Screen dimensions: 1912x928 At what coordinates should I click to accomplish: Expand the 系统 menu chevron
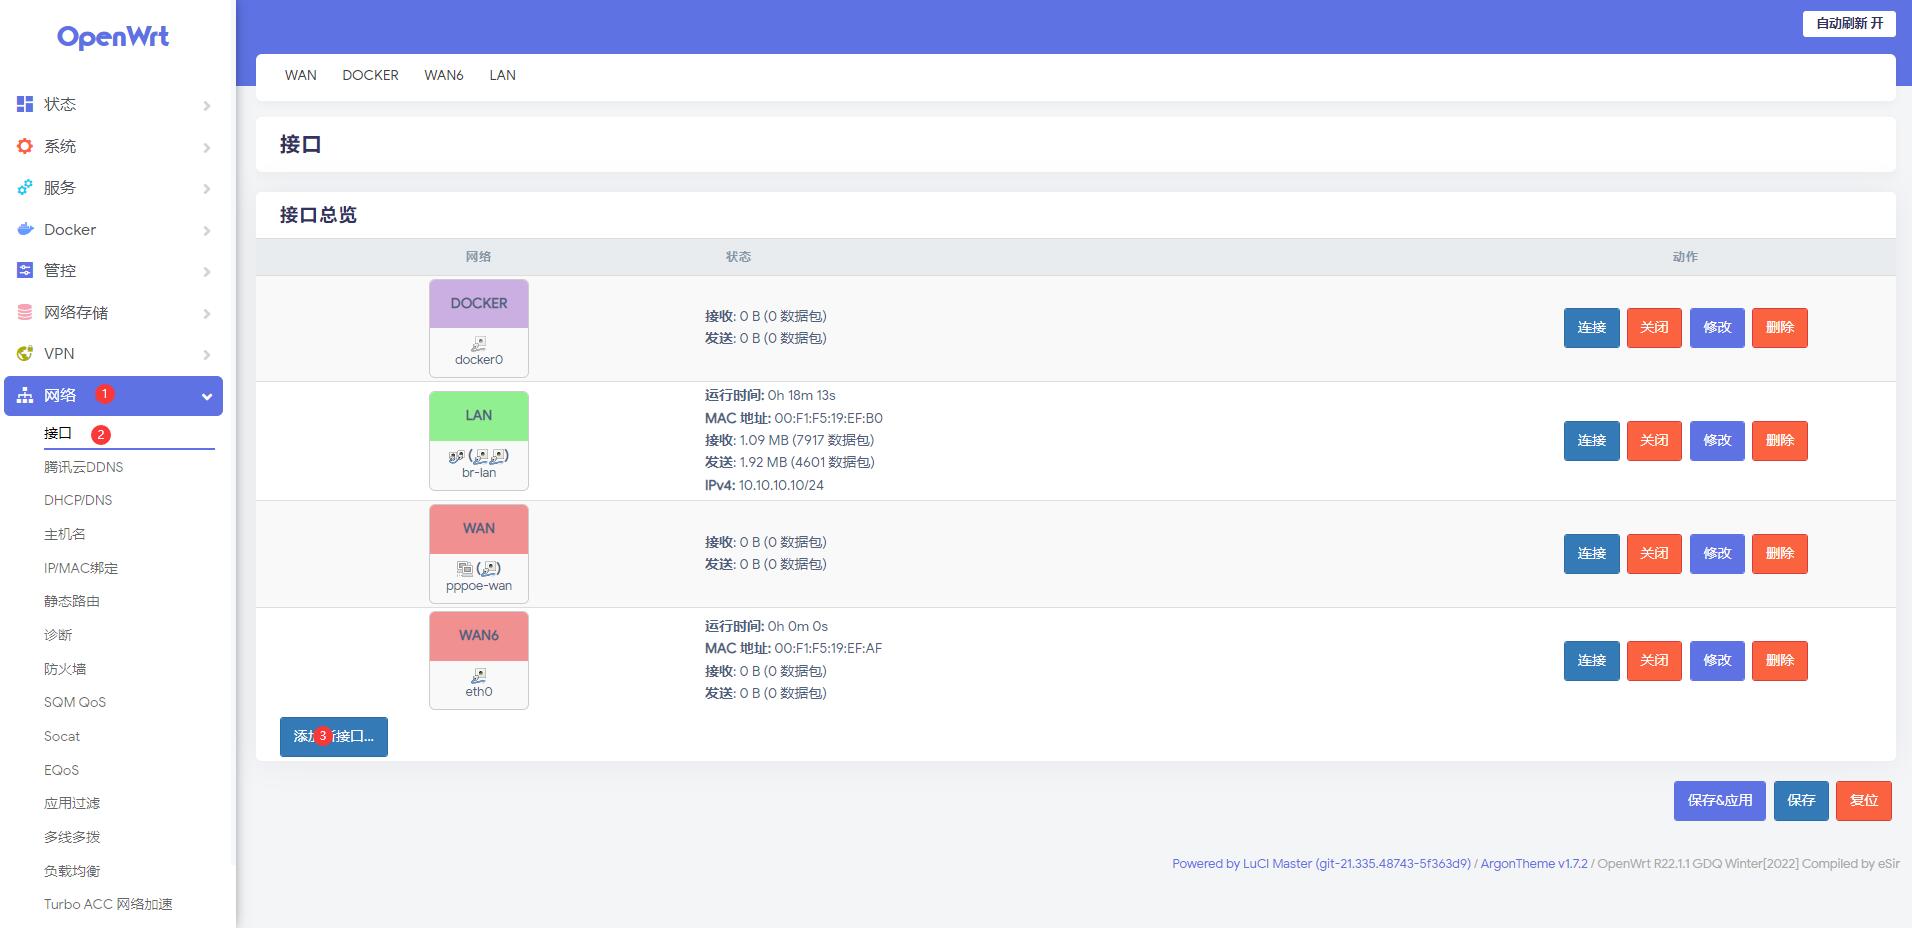tap(207, 147)
